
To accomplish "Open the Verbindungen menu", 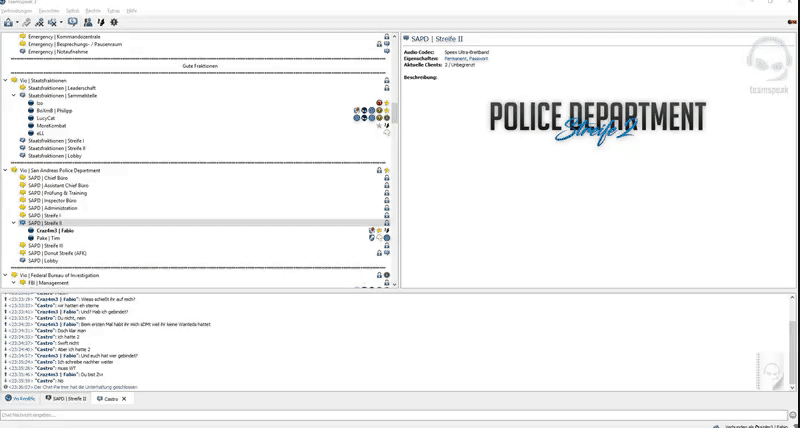I will coord(16,11).
